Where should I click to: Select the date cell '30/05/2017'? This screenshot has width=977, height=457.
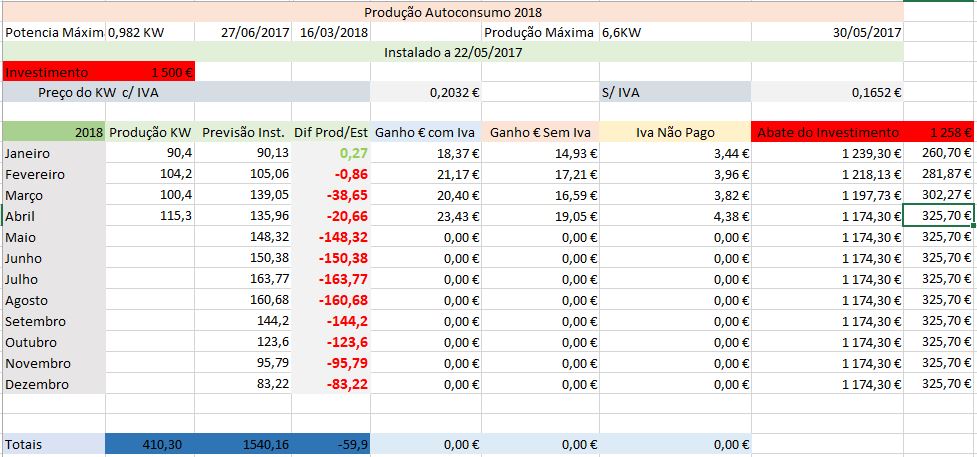tap(827, 32)
